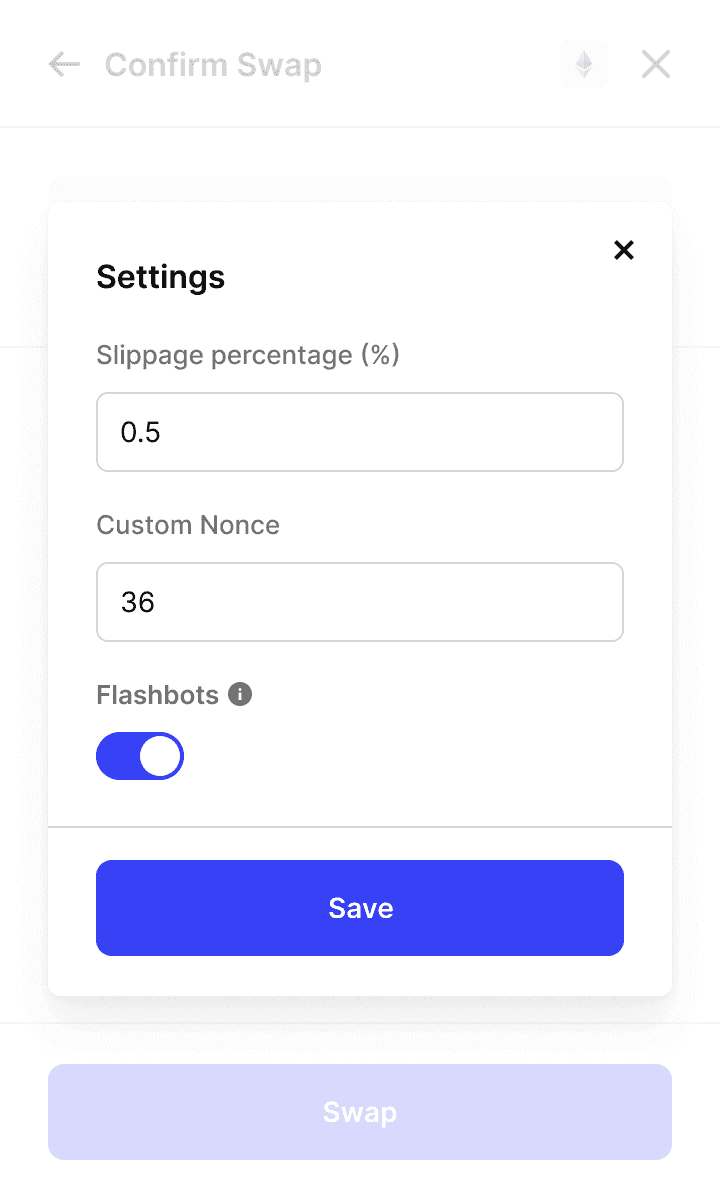The width and height of the screenshot is (720, 1200).
Task: Click the back arrow next to Confirm Swap
Action: point(62,64)
